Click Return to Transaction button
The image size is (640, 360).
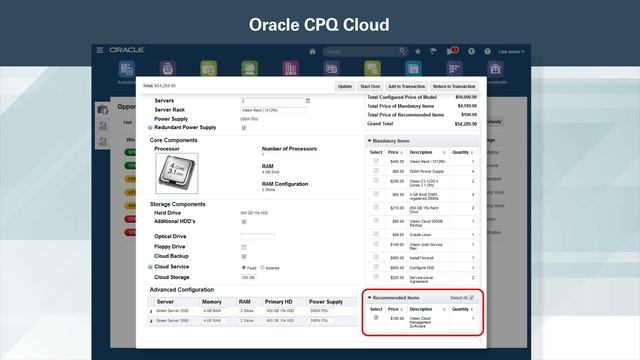(453, 86)
